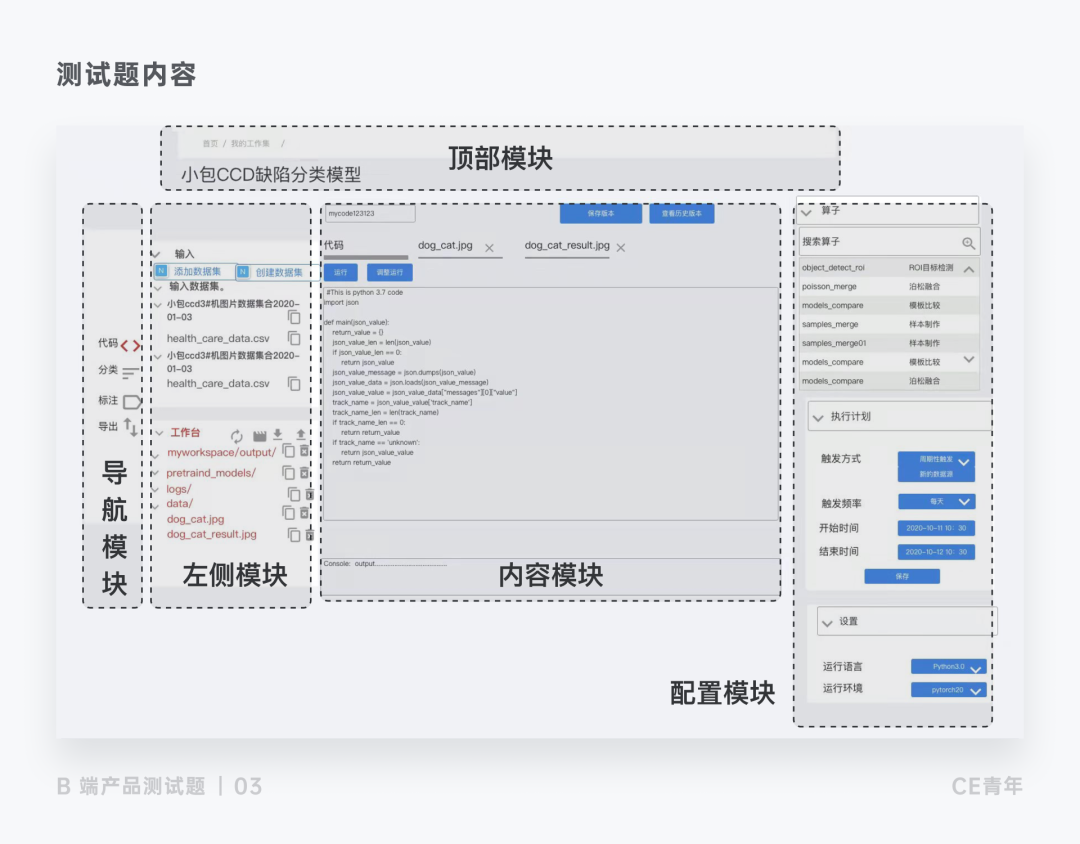Switch to the dog_cat_result.jpg tab
The image size is (1080, 844).
click(566, 246)
